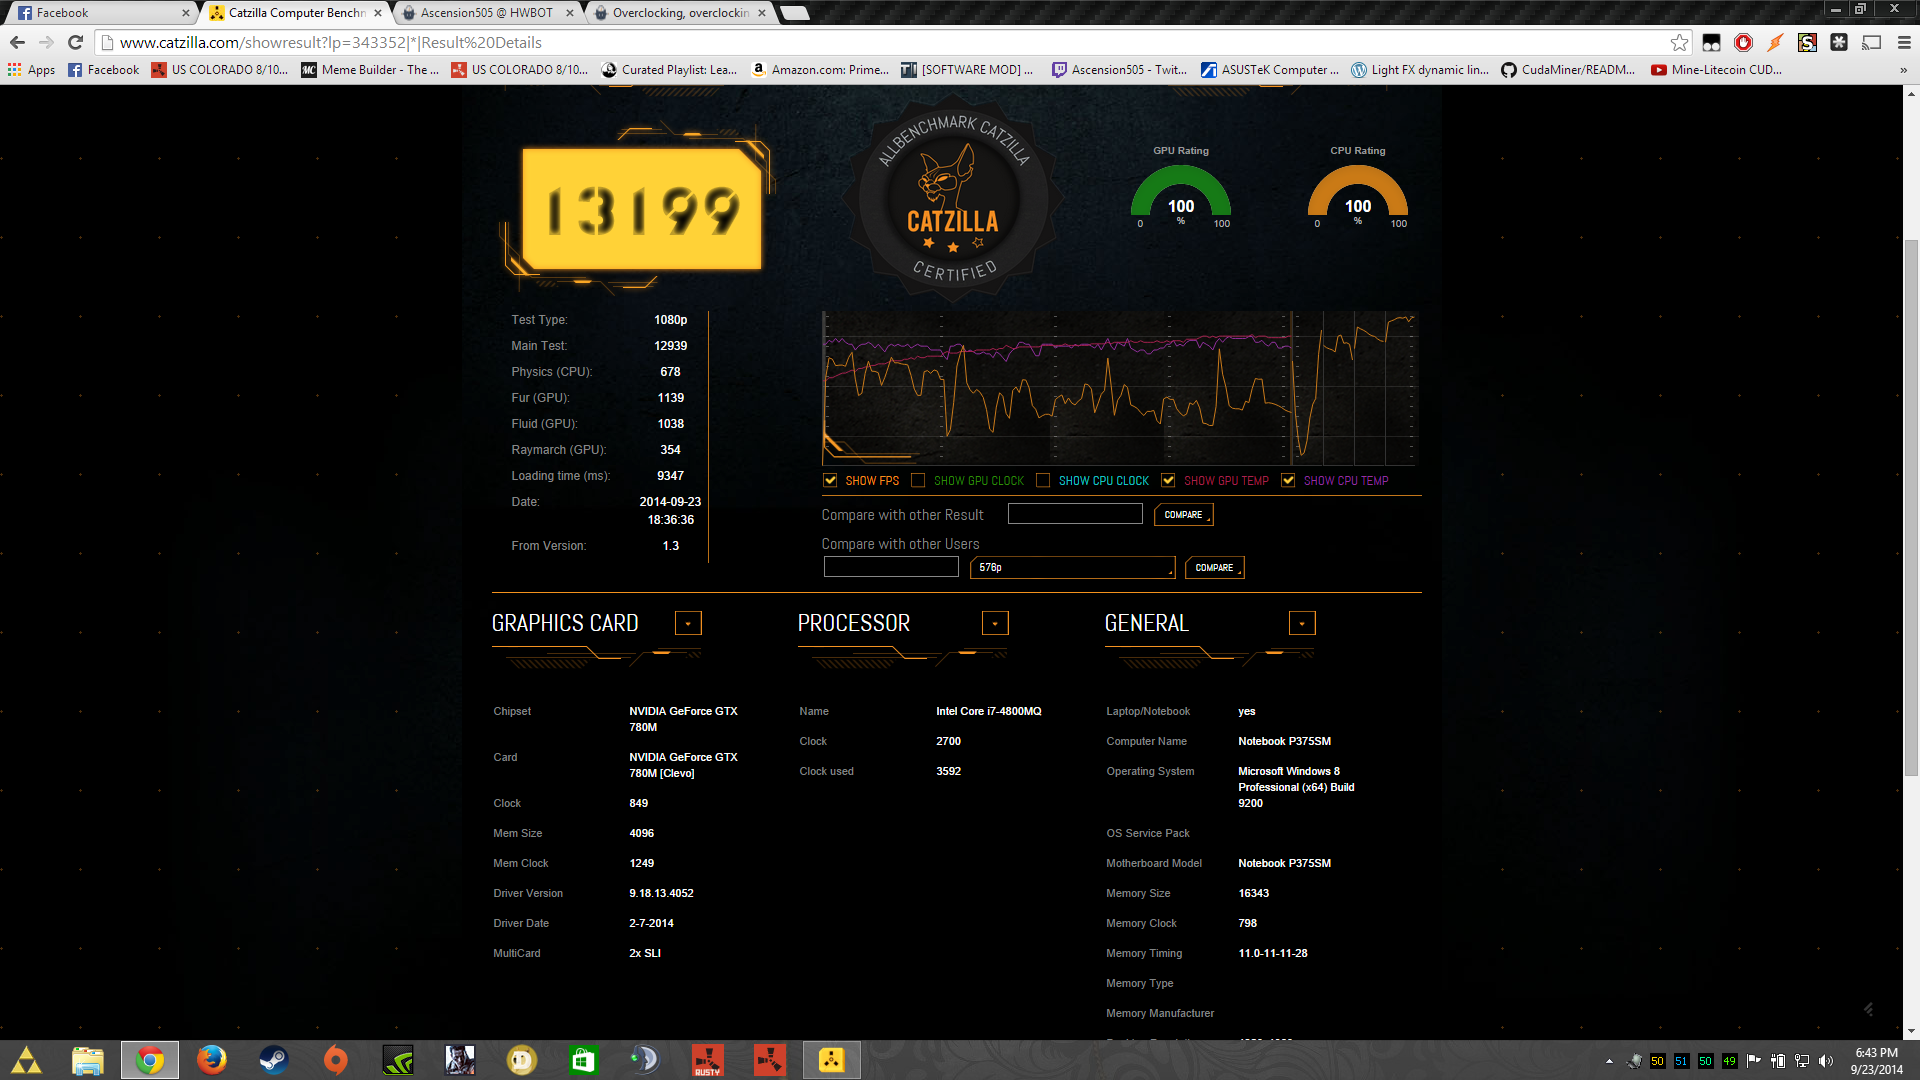Viewport: 1920px width, 1080px height.
Task: Show more bookmarks with the chevron
Action: pyautogui.click(x=1903, y=70)
